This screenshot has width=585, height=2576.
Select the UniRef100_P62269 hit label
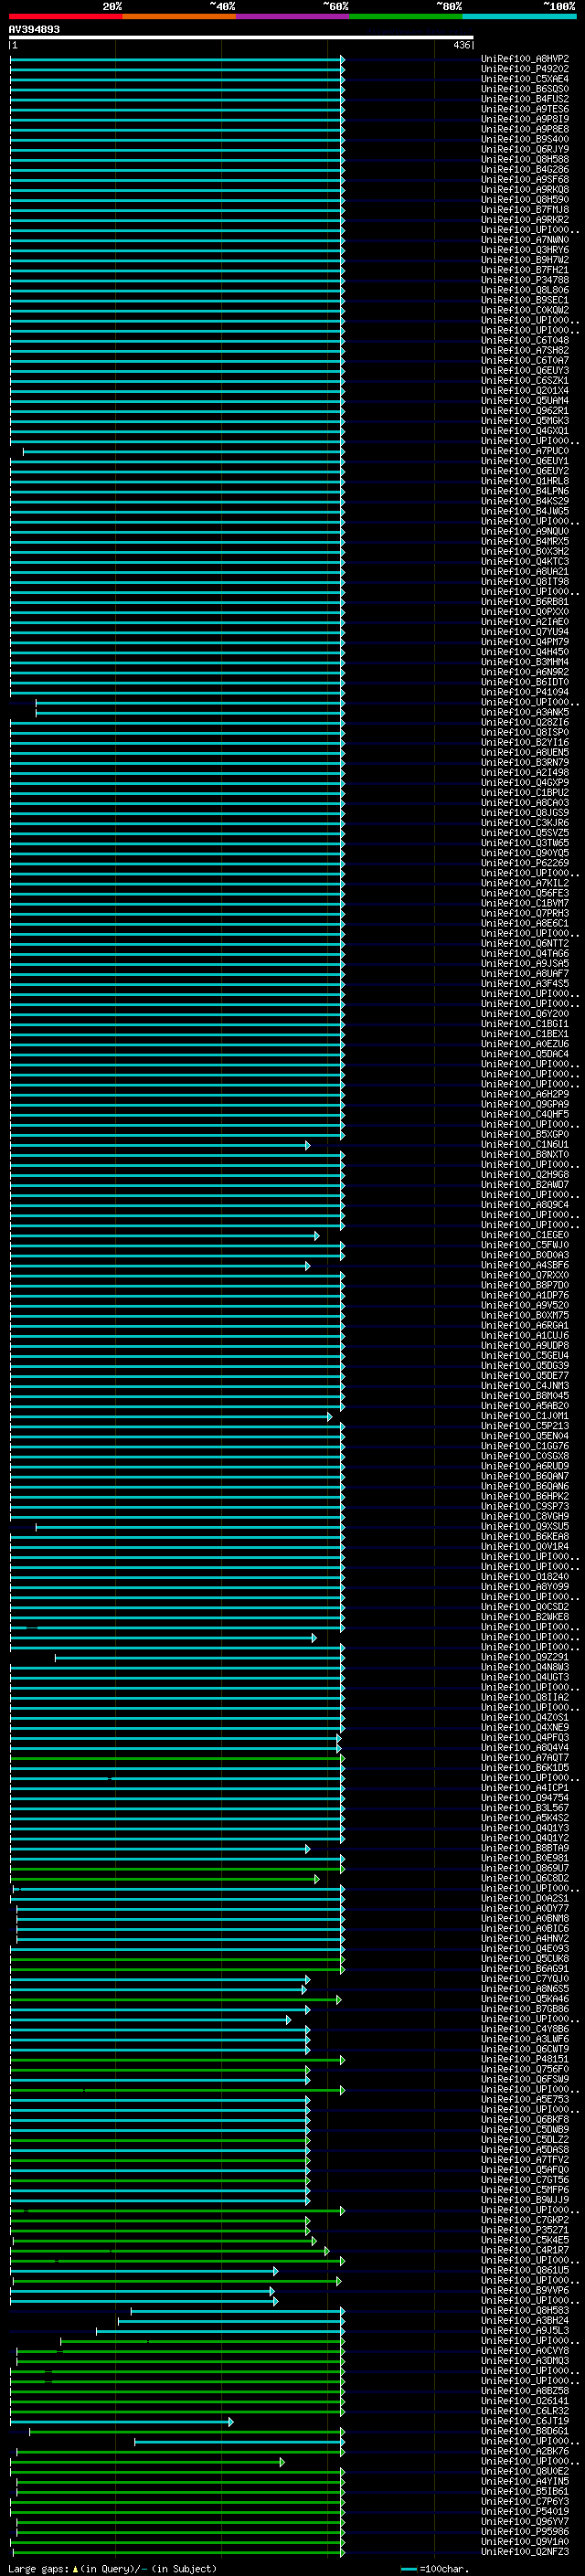coord(525,863)
